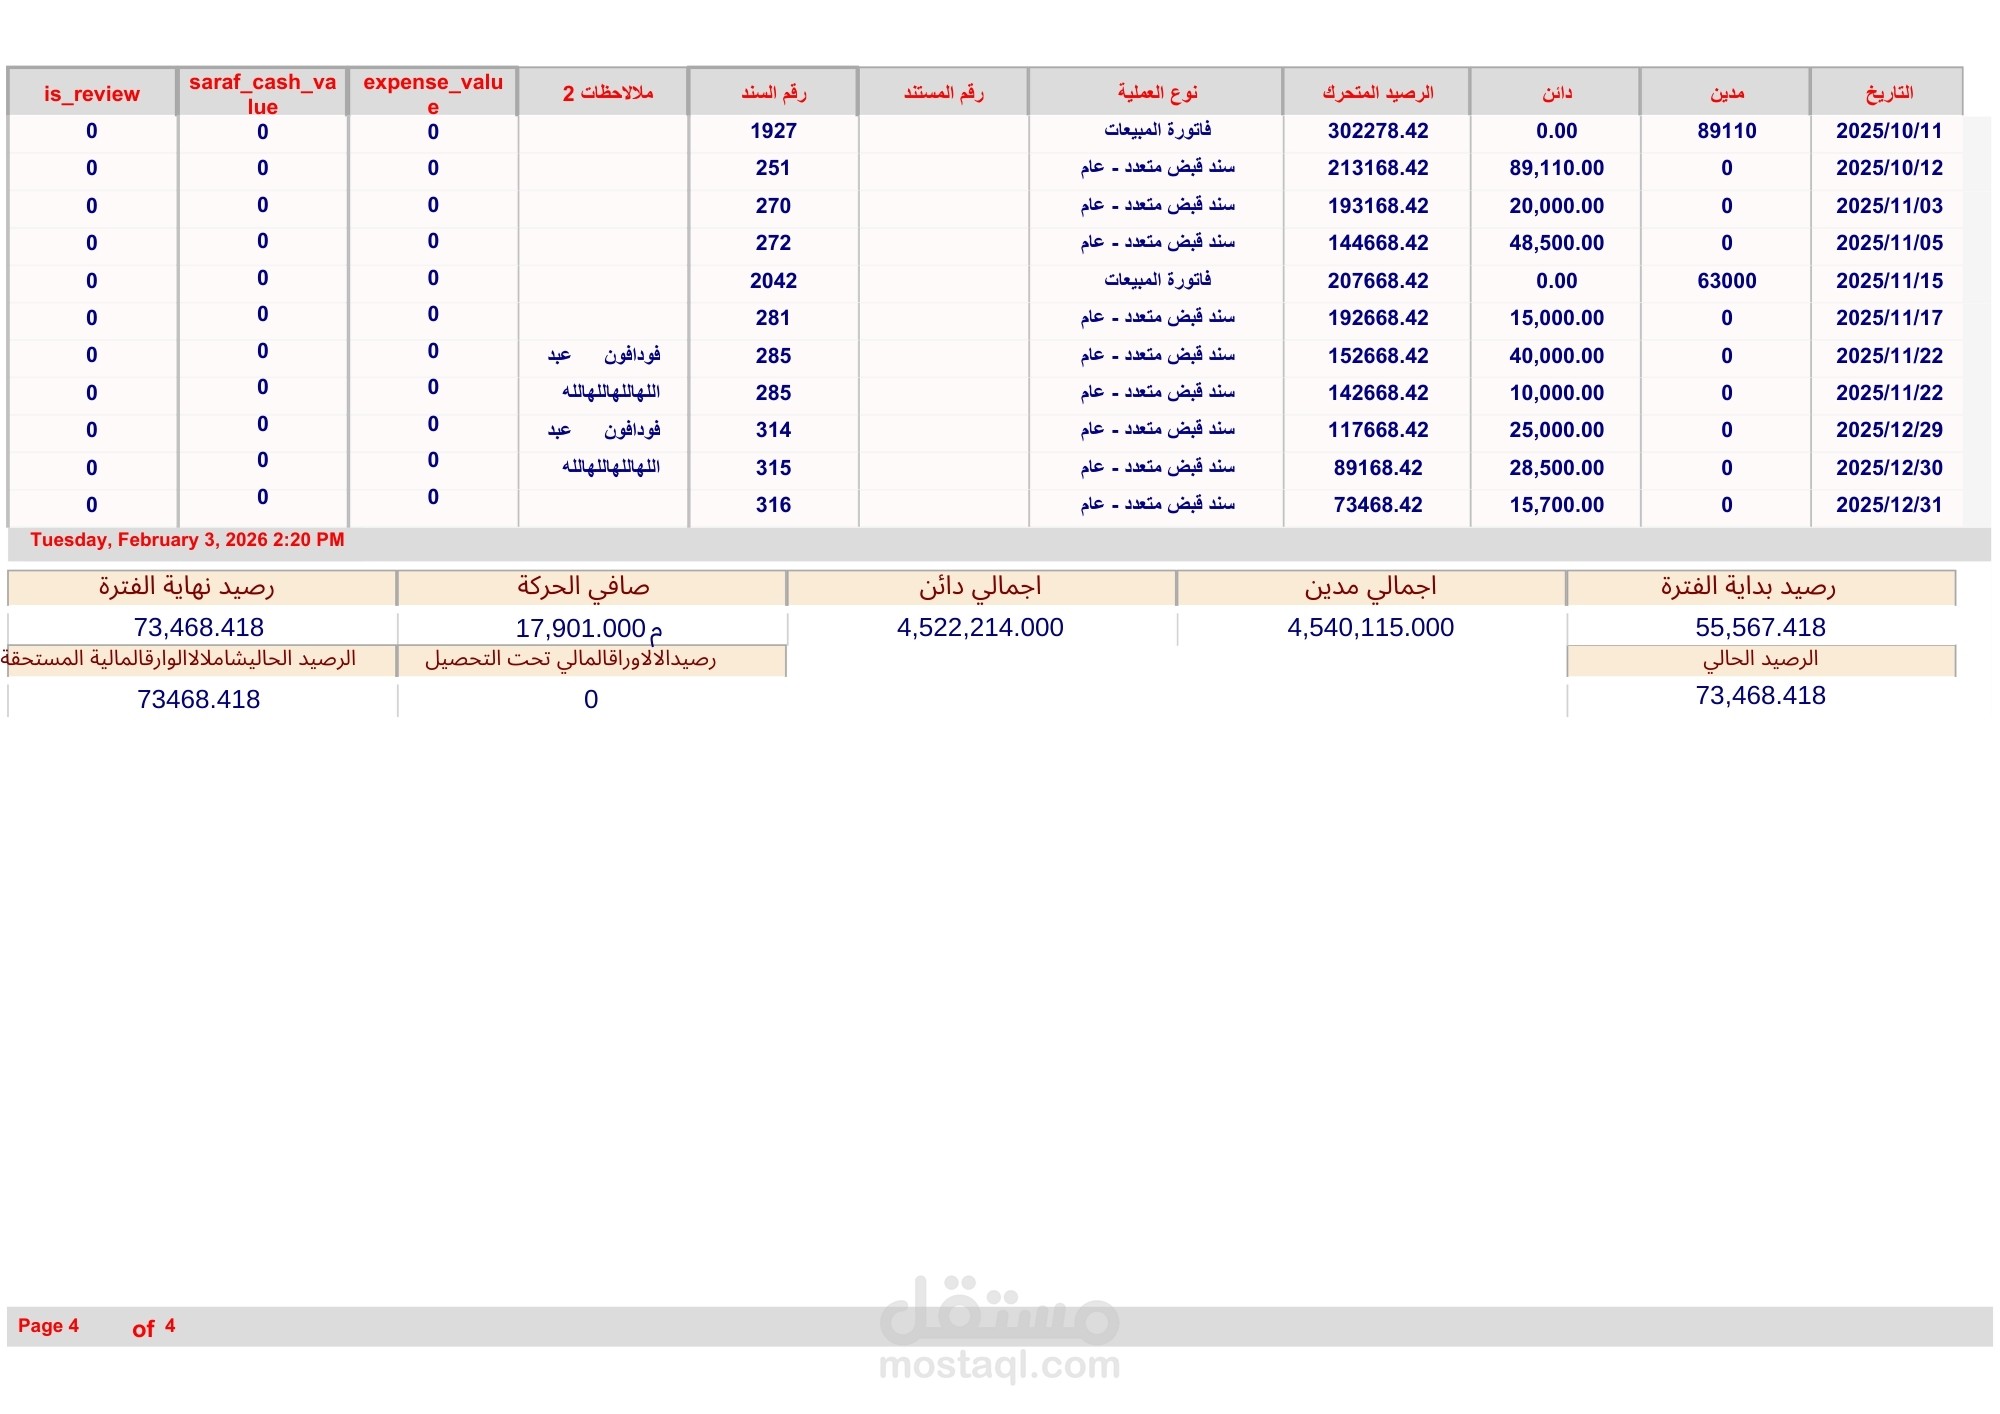Click the رقم السند column header

pyautogui.click(x=773, y=93)
